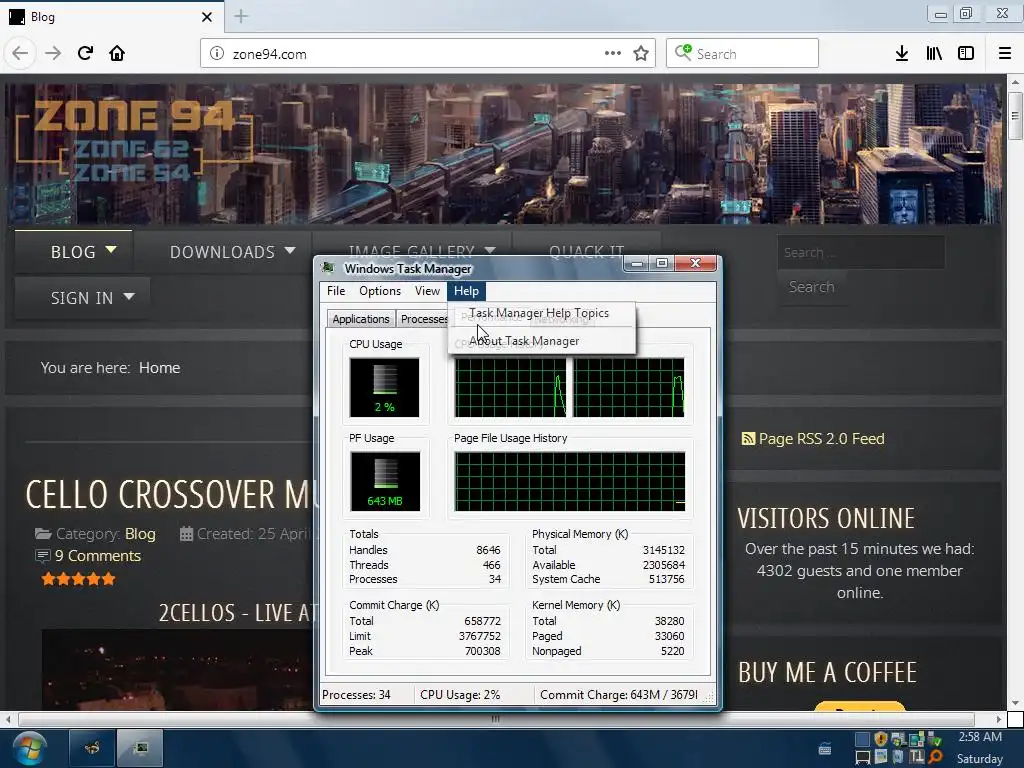The height and width of the screenshot is (768, 1024).
Task: Go back with the browser back arrow
Action: tap(20, 54)
